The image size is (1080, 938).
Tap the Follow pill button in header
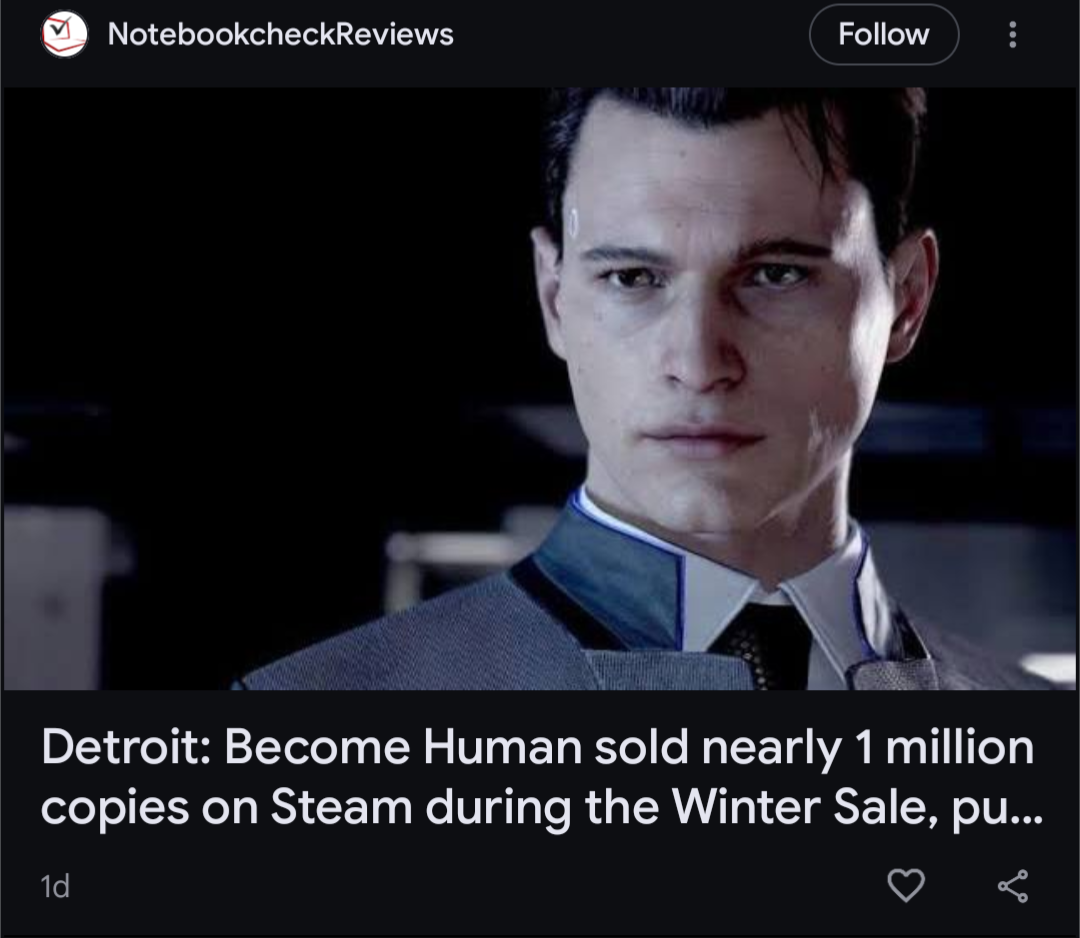(884, 34)
